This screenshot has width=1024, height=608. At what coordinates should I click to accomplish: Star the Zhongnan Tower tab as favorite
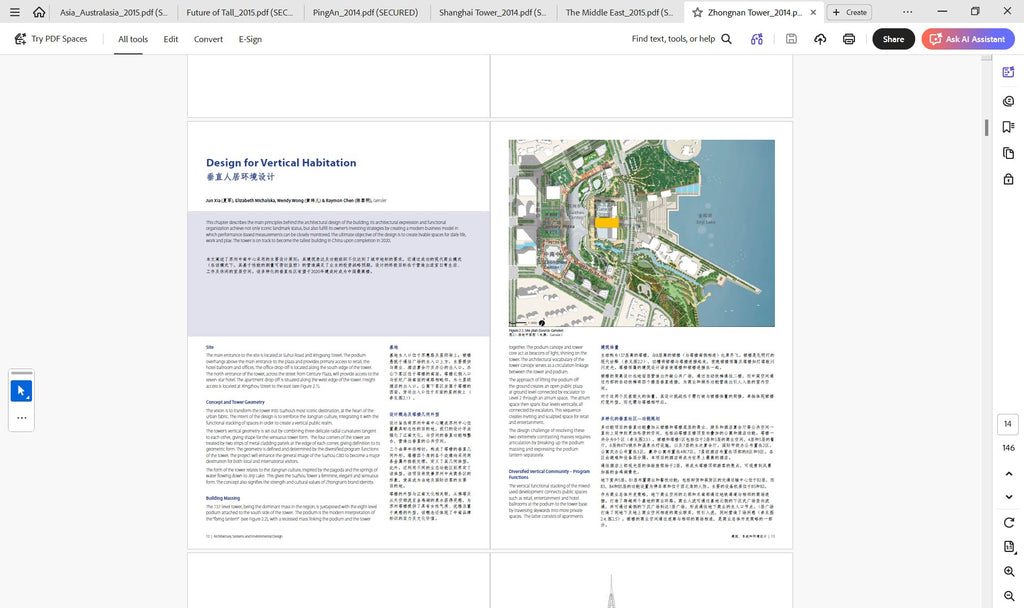pos(697,12)
